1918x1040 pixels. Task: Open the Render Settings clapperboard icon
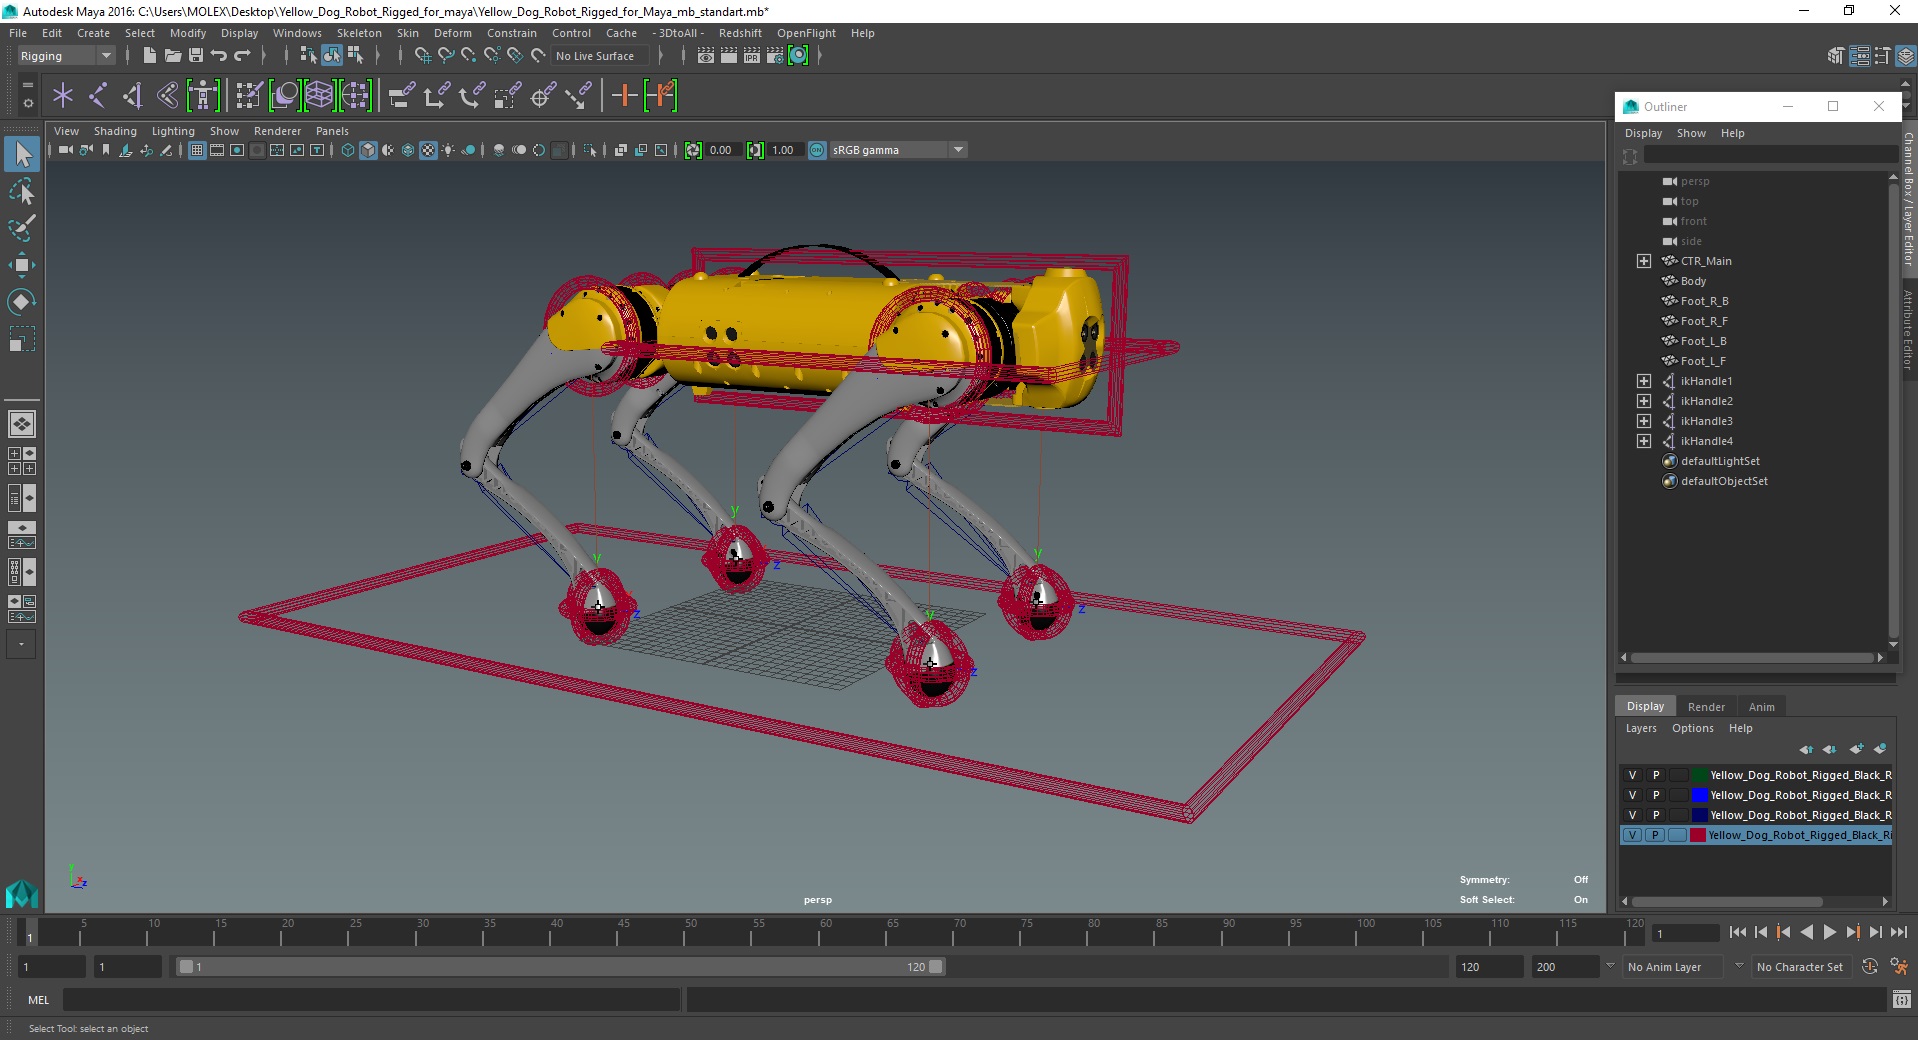775,56
